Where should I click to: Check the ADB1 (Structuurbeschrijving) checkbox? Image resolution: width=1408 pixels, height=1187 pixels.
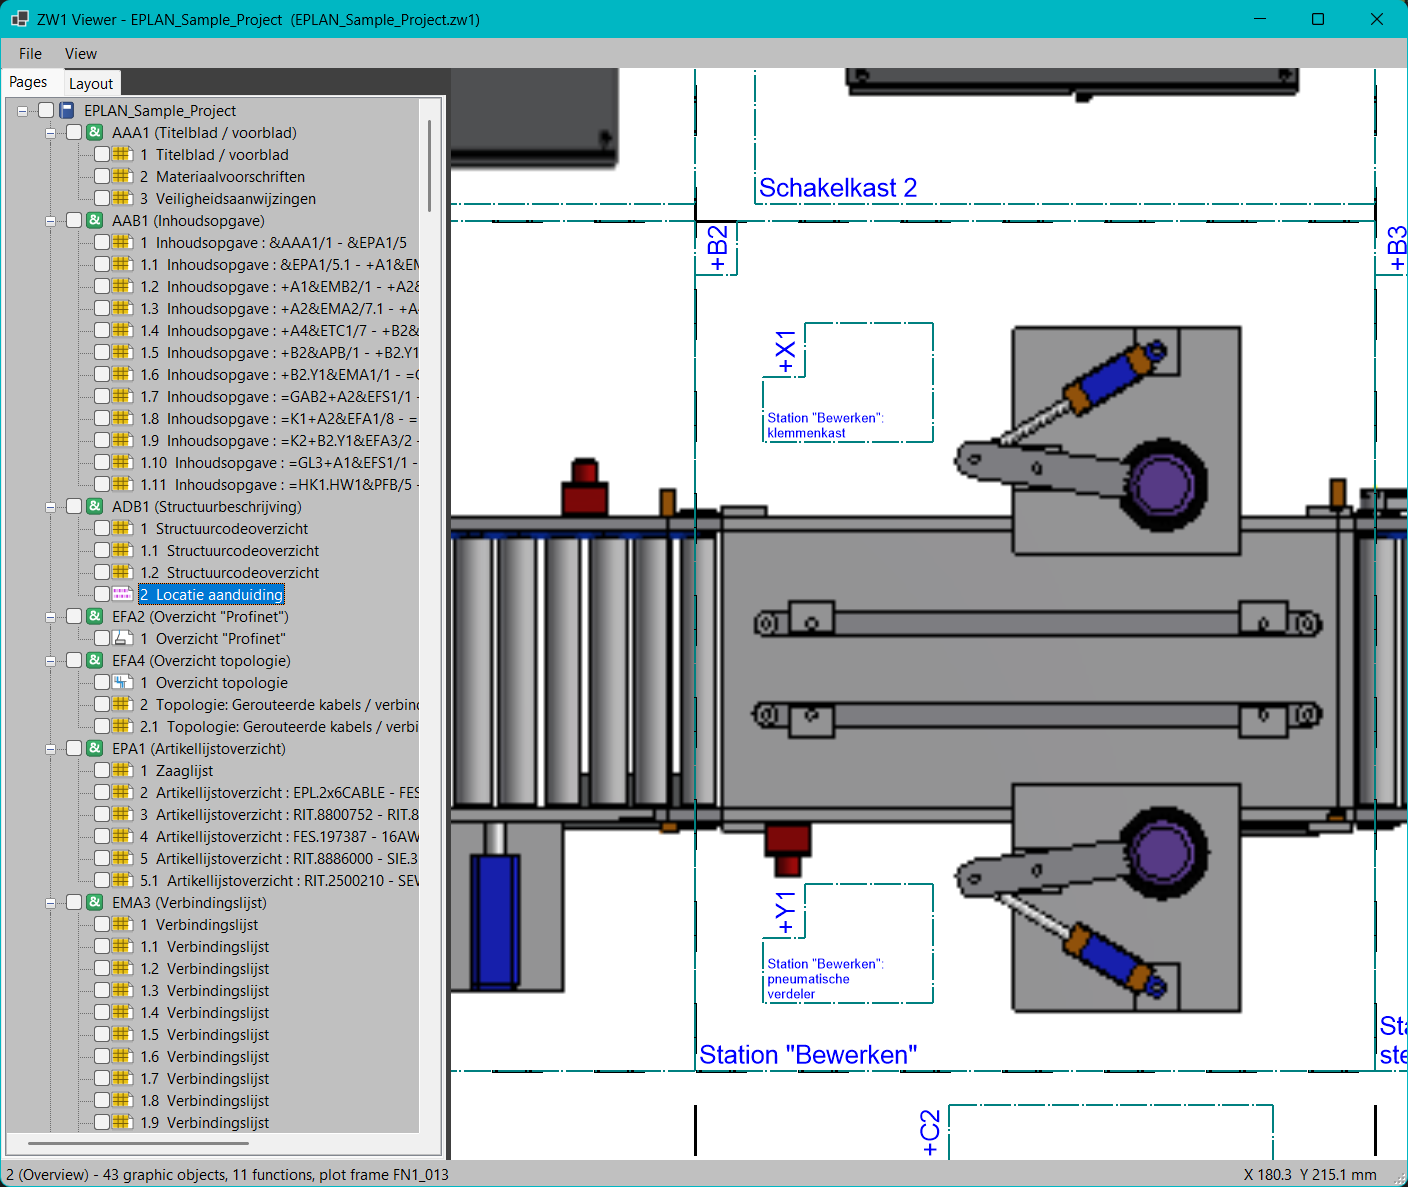(74, 506)
